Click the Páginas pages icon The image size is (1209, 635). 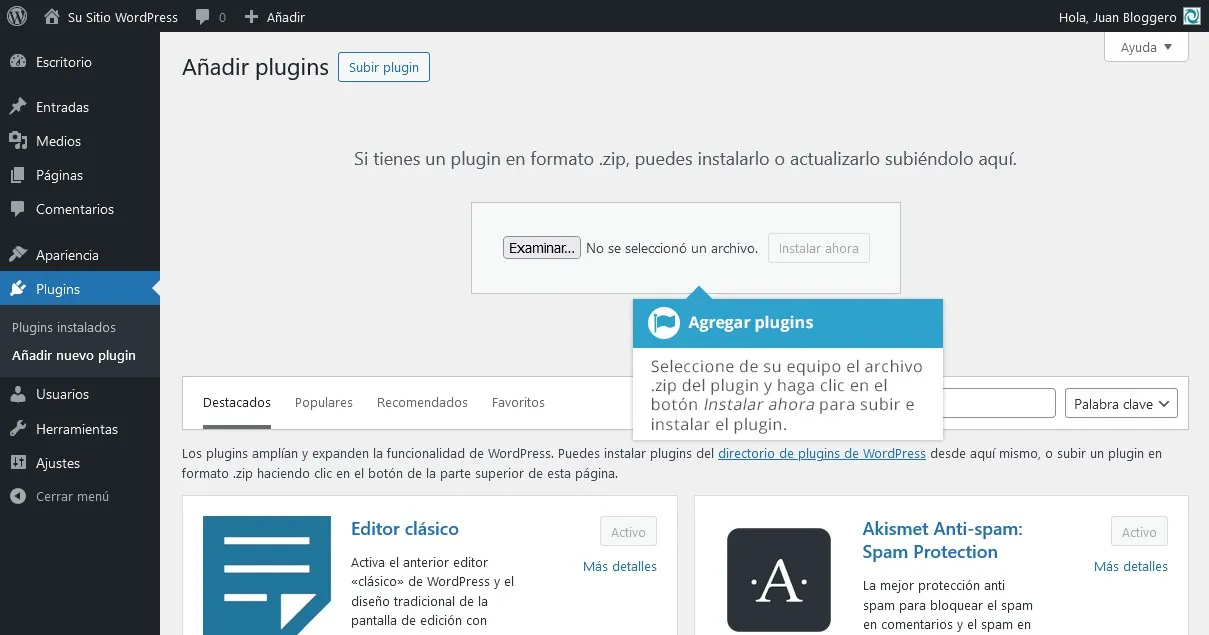point(18,175)
